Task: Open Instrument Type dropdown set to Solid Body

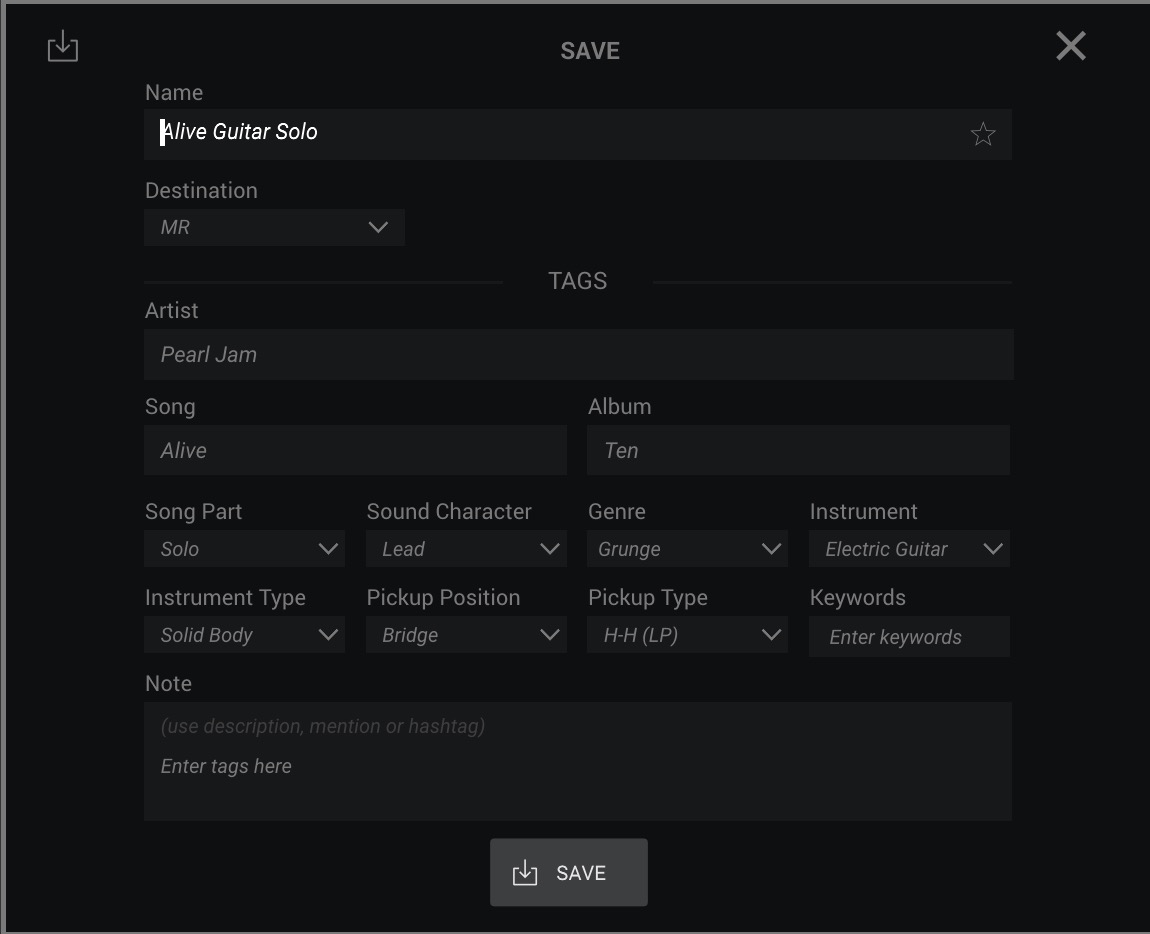Action: (245, 635)
